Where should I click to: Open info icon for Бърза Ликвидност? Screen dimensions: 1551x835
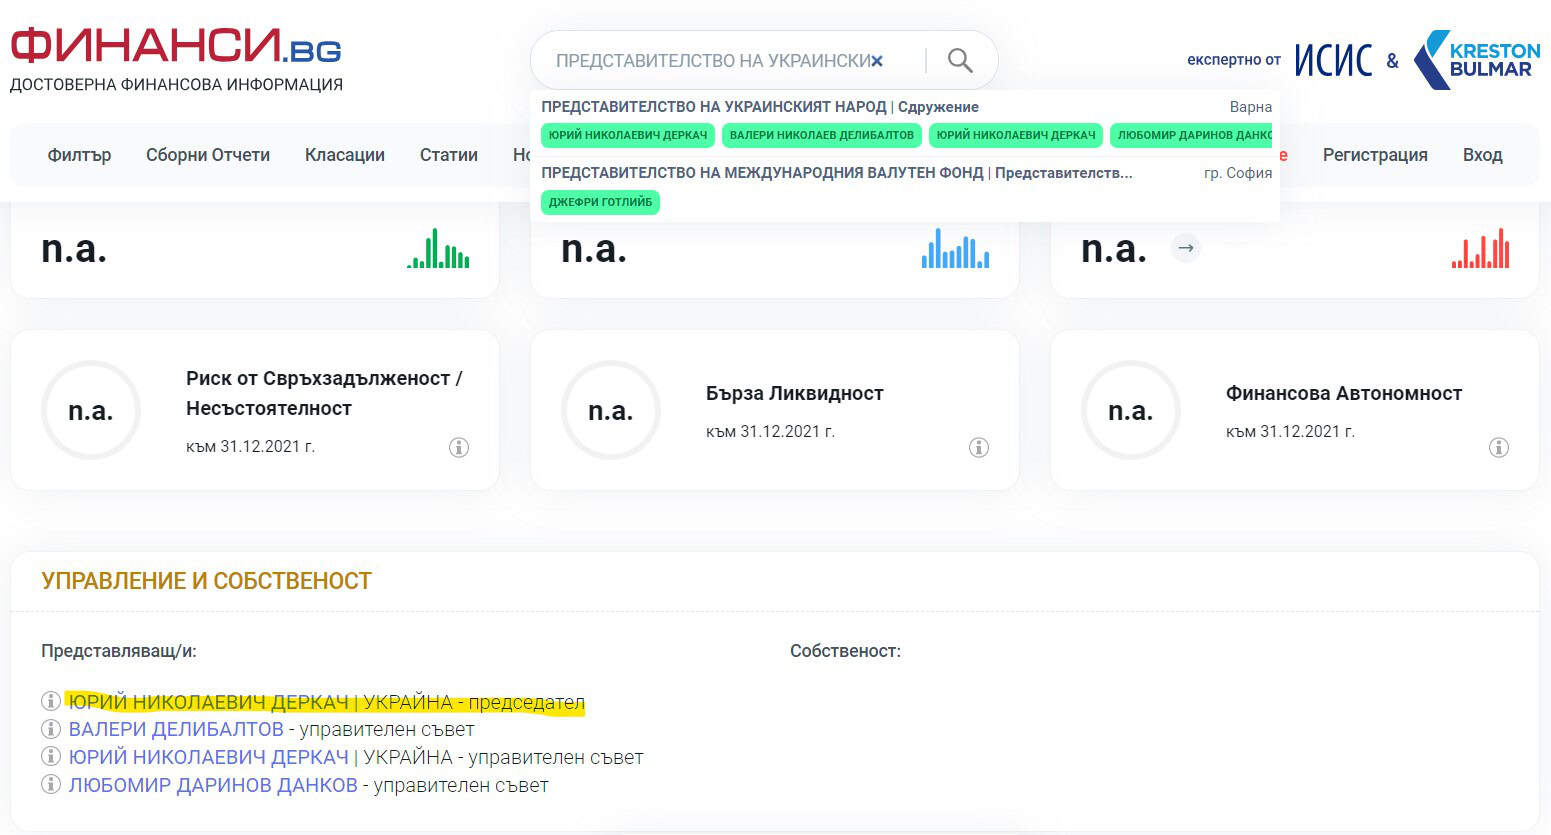(979, 447)
